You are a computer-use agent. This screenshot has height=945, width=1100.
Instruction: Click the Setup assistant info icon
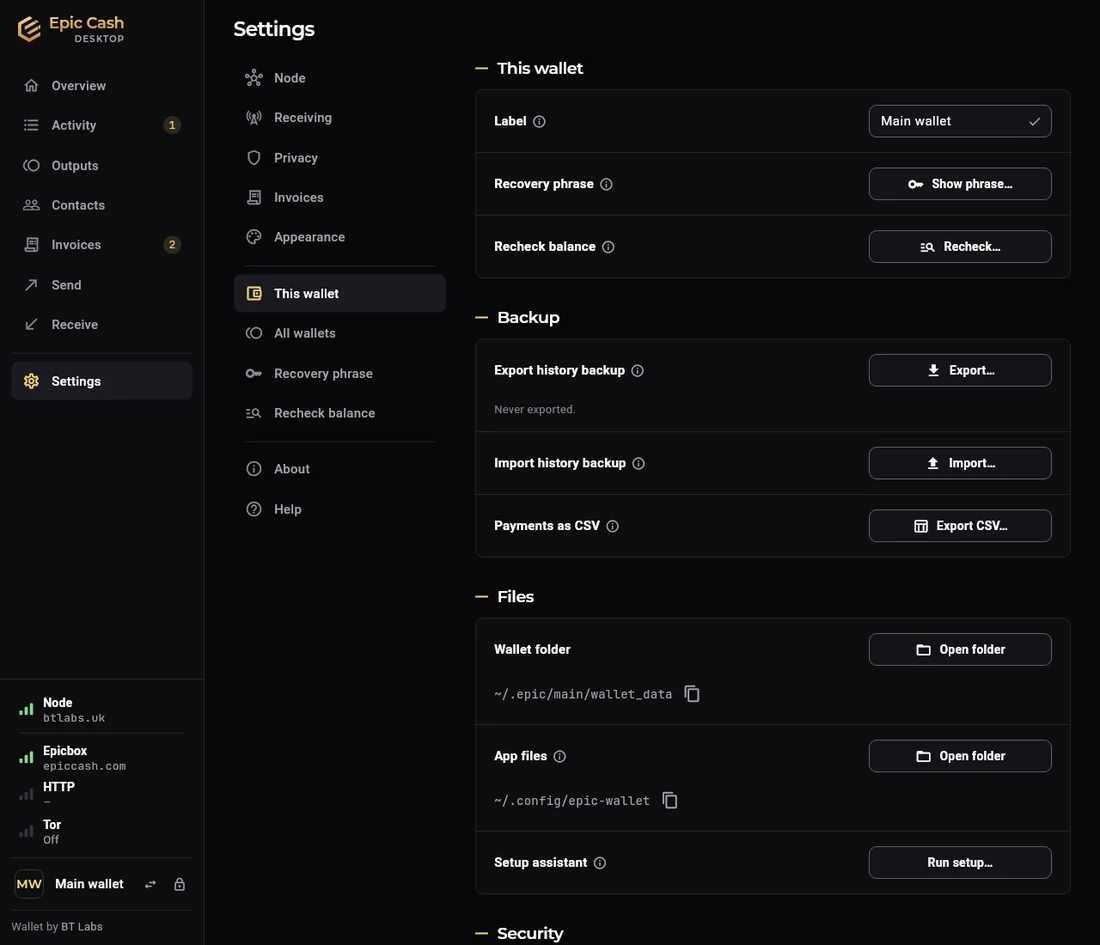[x=600, y=863]
